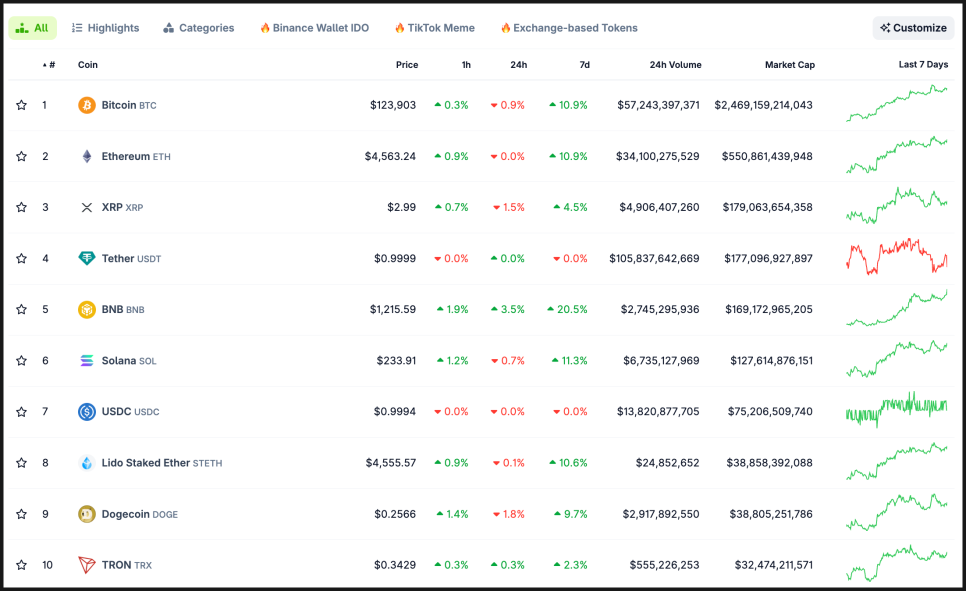
Task: Click the Dogecoin logo icon
Action: [87, 514]
